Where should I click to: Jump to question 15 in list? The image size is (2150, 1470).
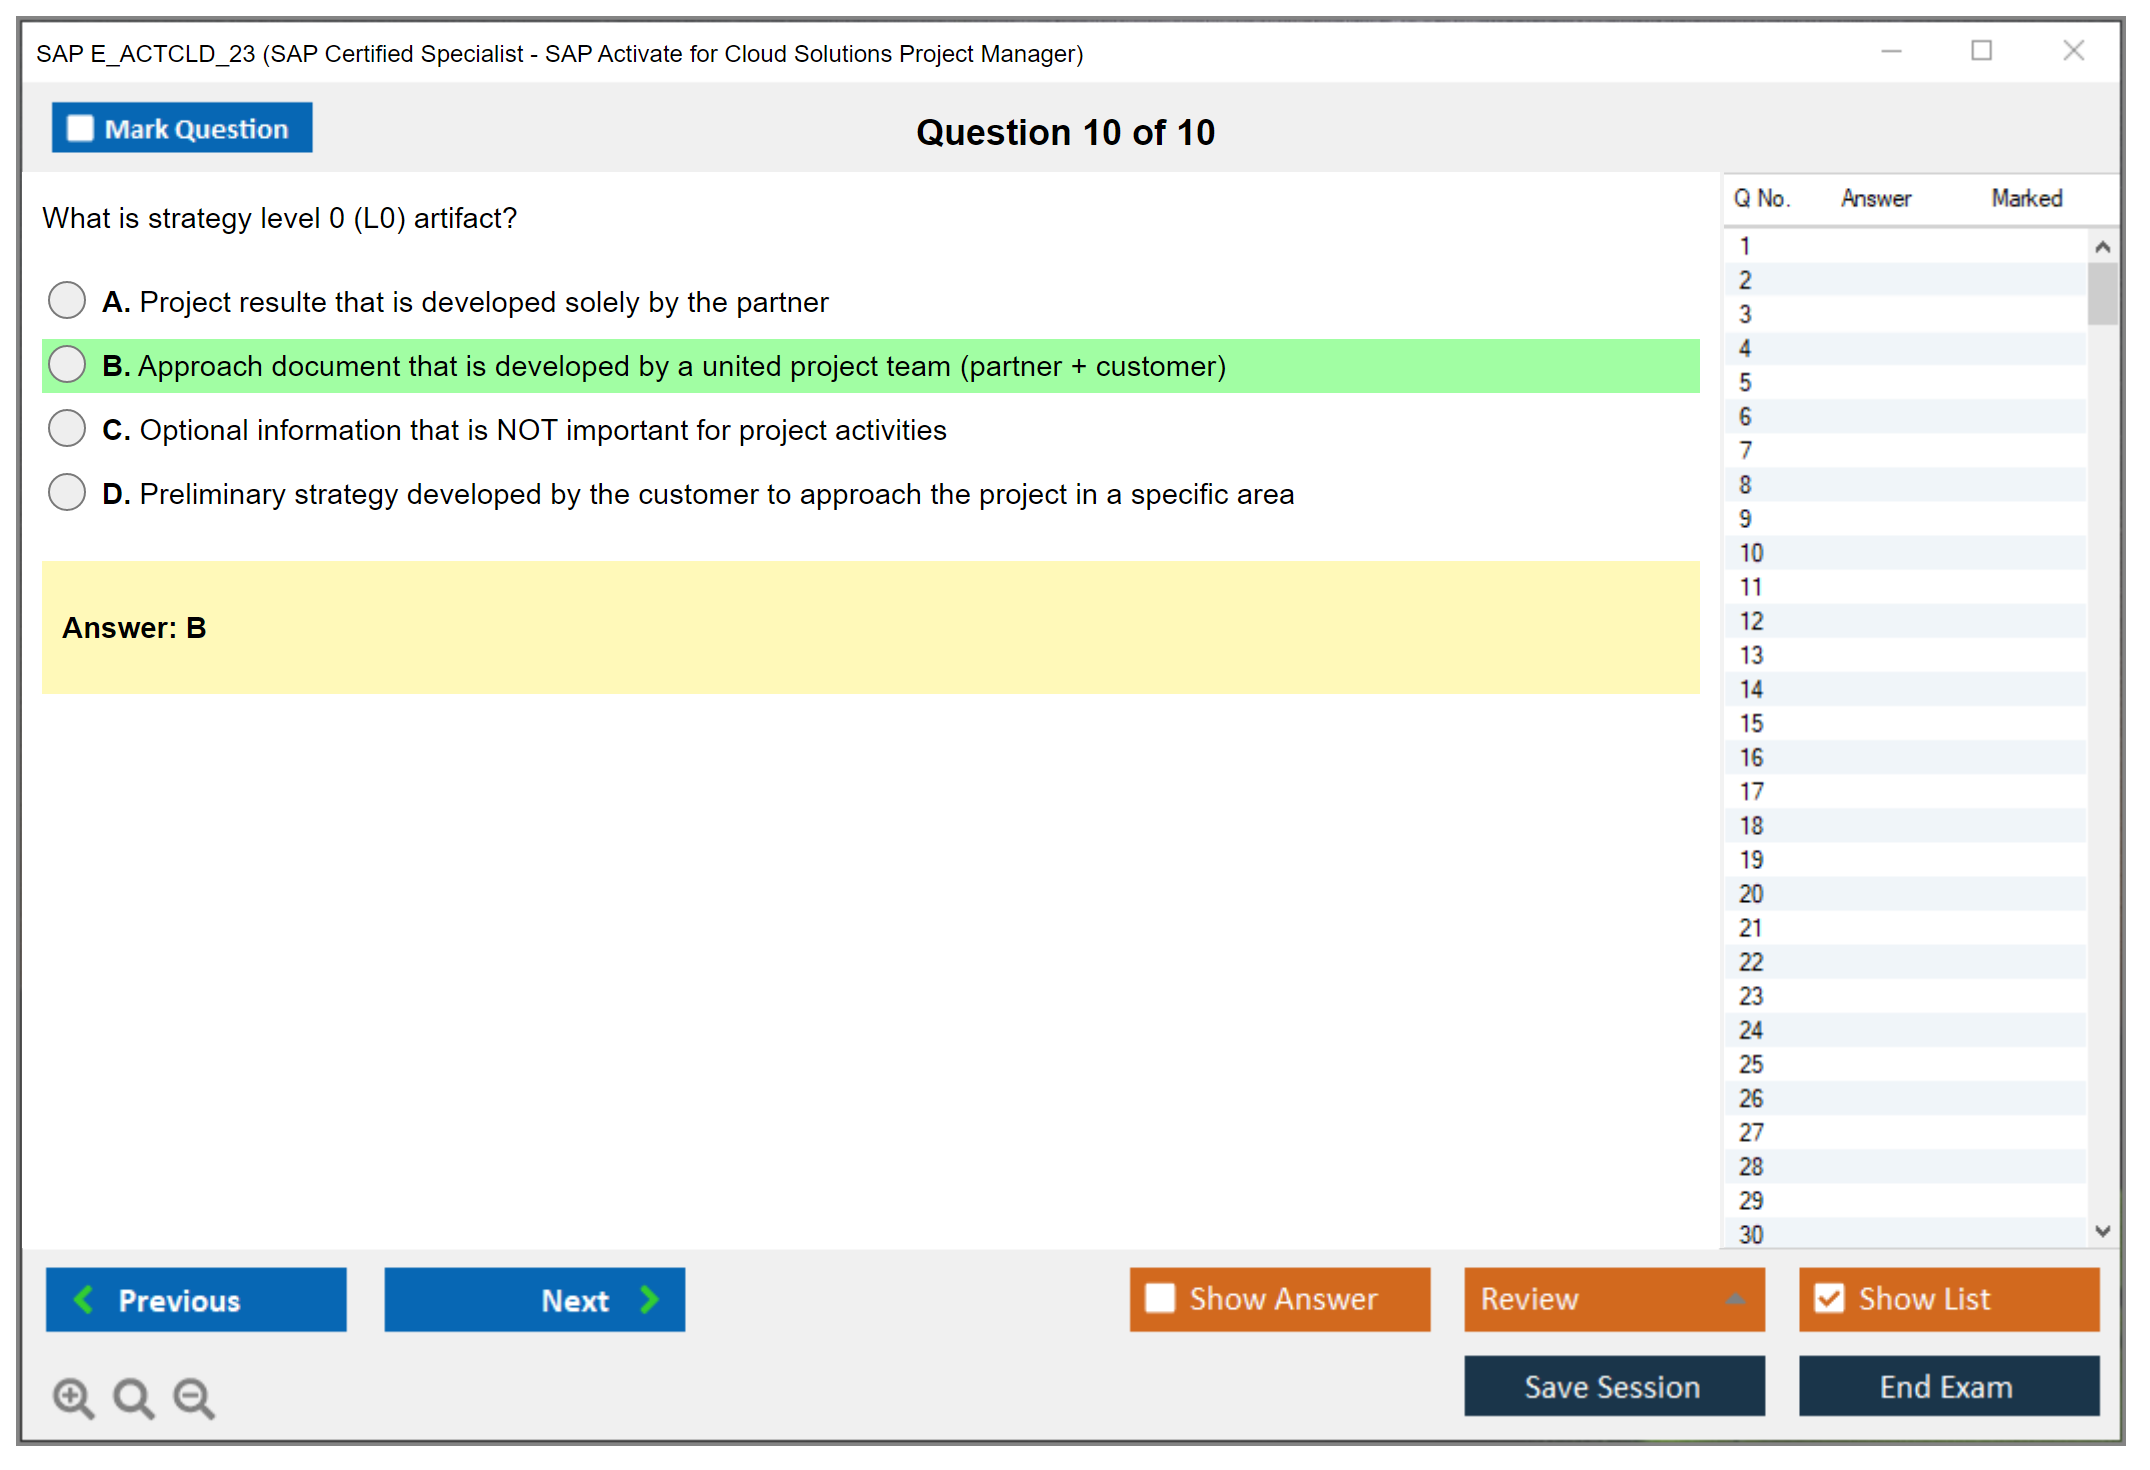(1751, 723)
